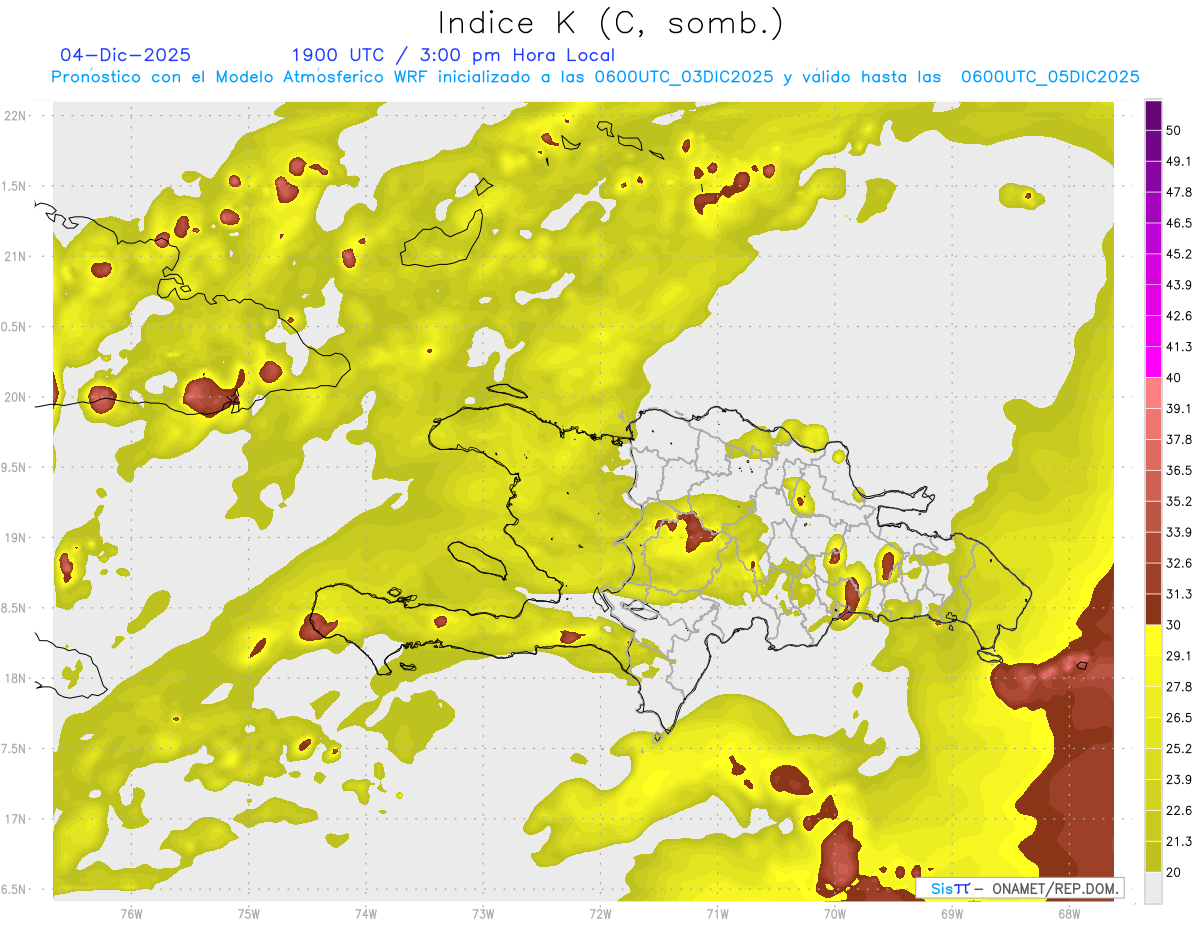Click the "40" color scale value
The height and width of the screenshot is (927, 1200).
tap(1174, 378)
